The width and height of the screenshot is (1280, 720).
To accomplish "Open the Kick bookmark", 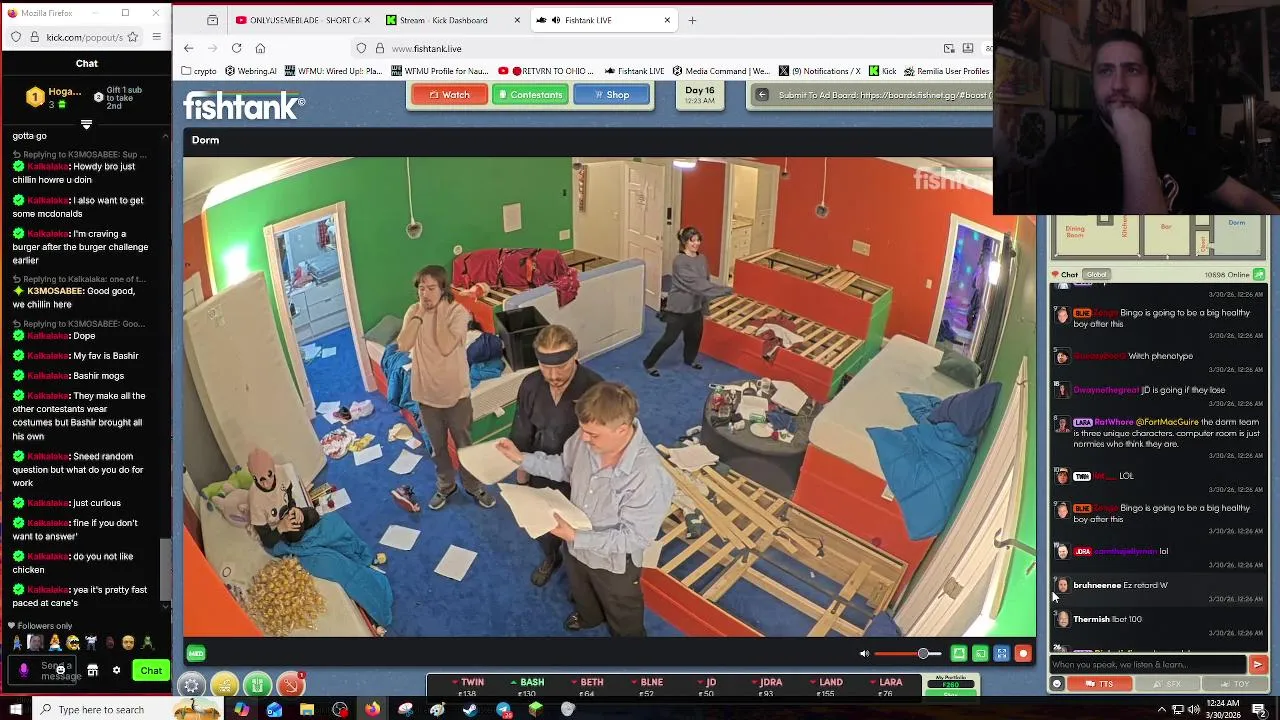I will [882, 71].
